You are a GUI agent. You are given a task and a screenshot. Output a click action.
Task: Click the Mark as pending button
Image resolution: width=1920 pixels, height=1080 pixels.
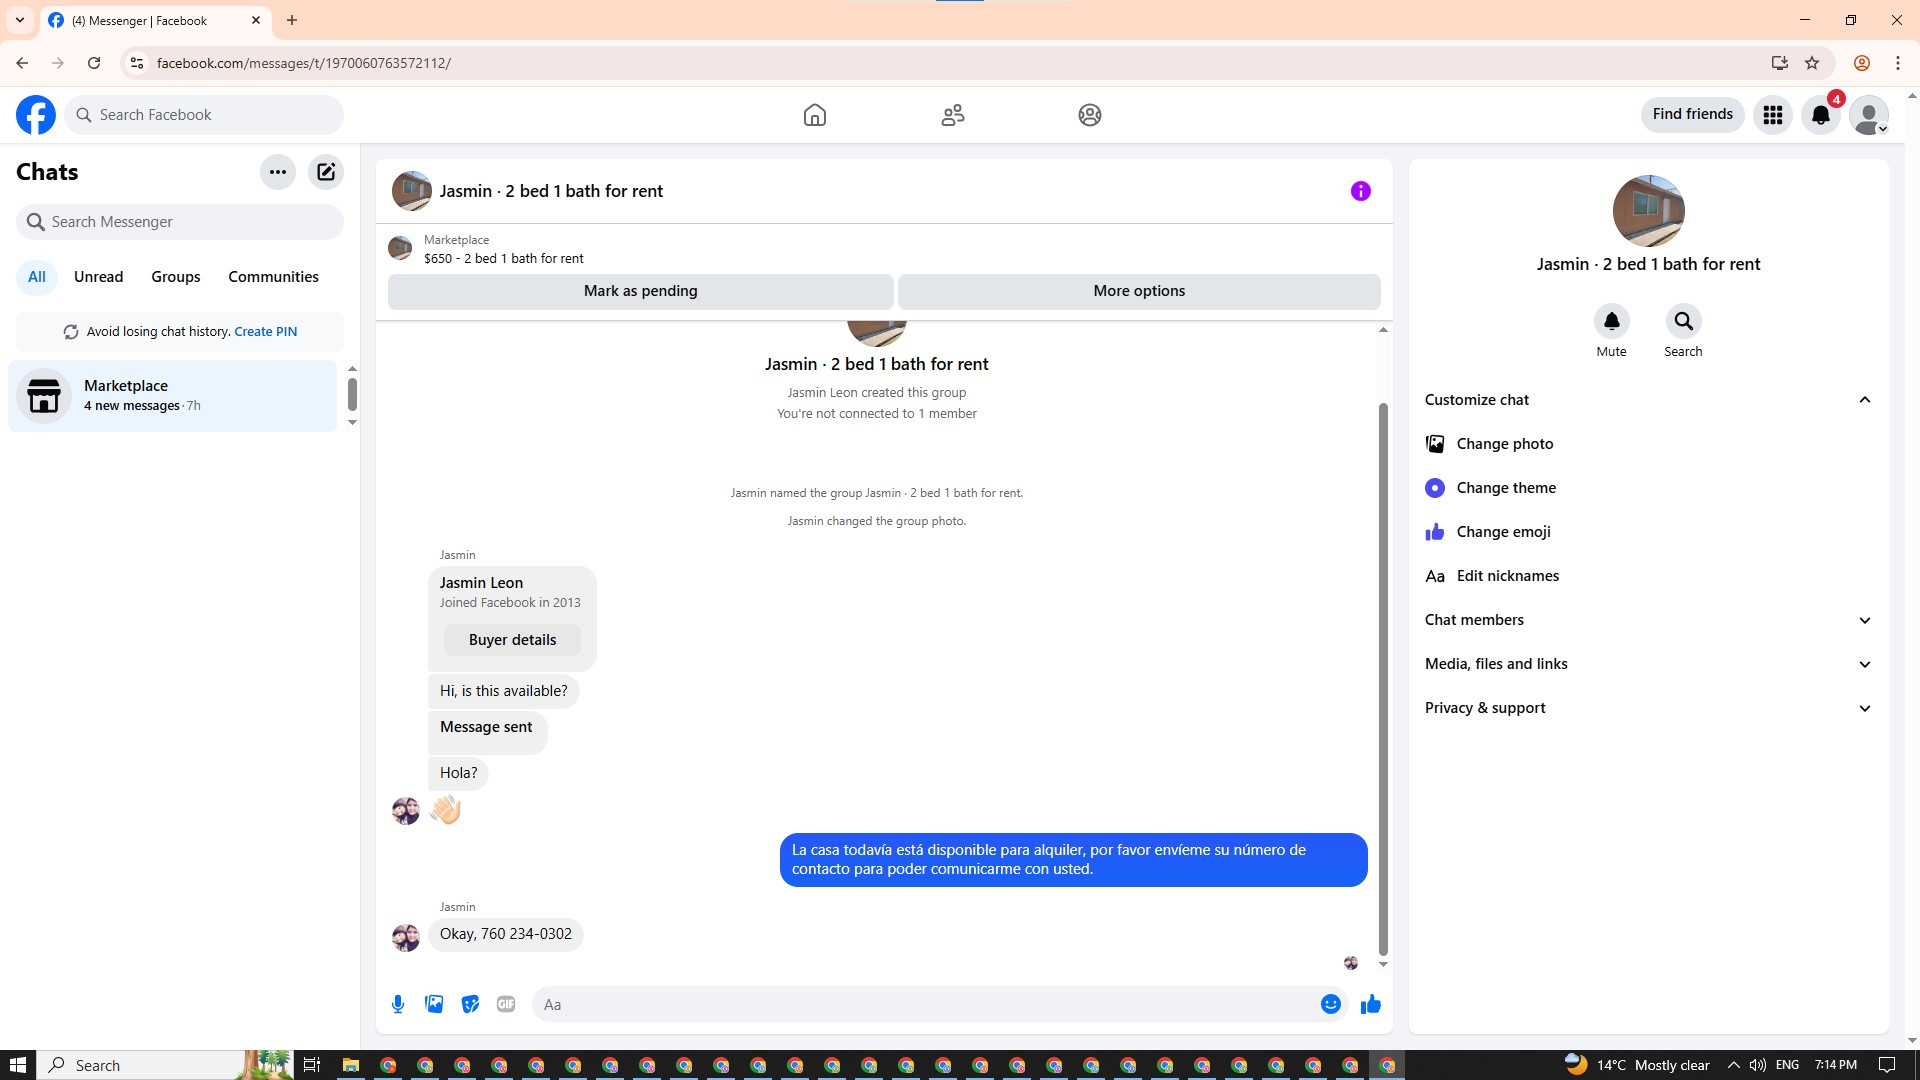click(x=640, y=291)
